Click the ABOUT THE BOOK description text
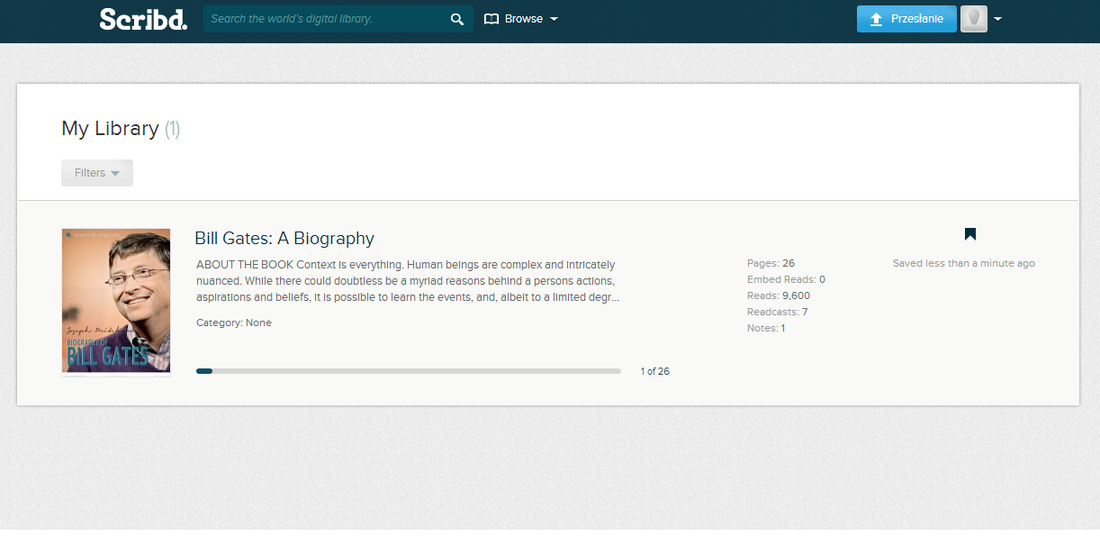This screenshot has width=1100, height=536. pos(407,281)
